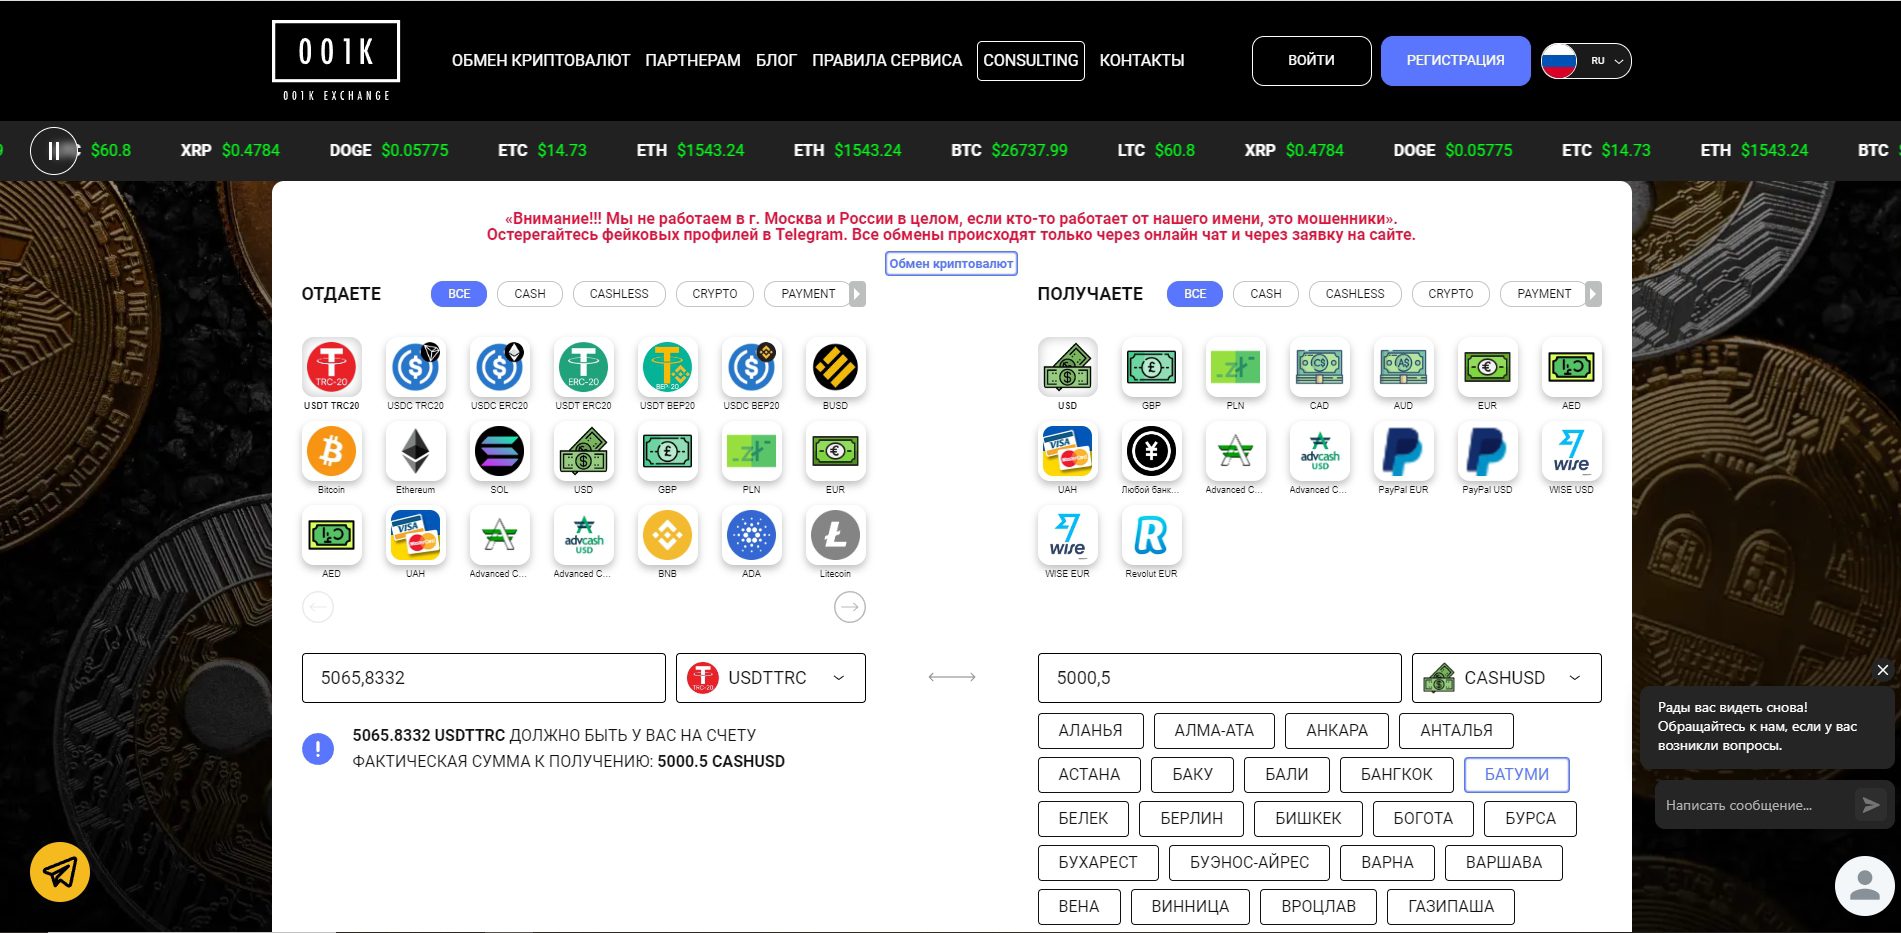Select USDC BEP20 token icon
The height and width of the screenshot is (933, 1901).
[x=751, y=367]
